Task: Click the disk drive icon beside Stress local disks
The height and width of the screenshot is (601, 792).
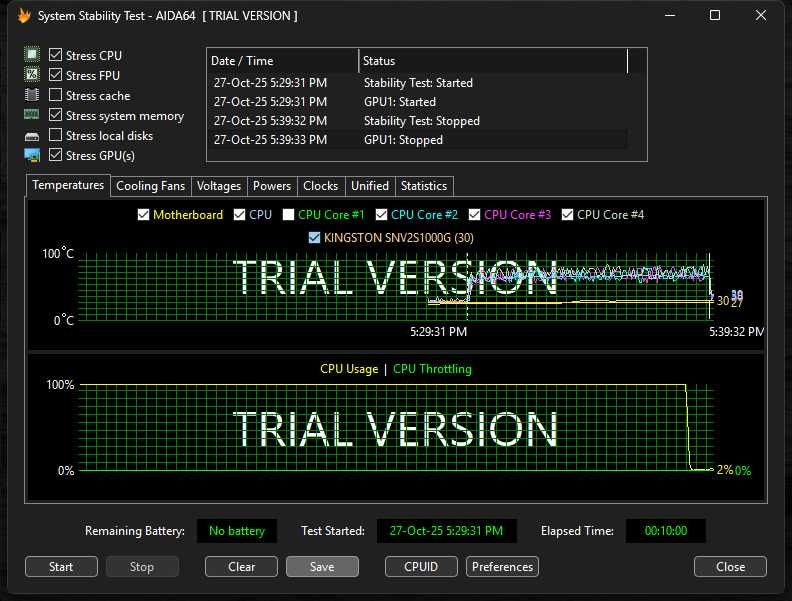Action: pos(32,136)
